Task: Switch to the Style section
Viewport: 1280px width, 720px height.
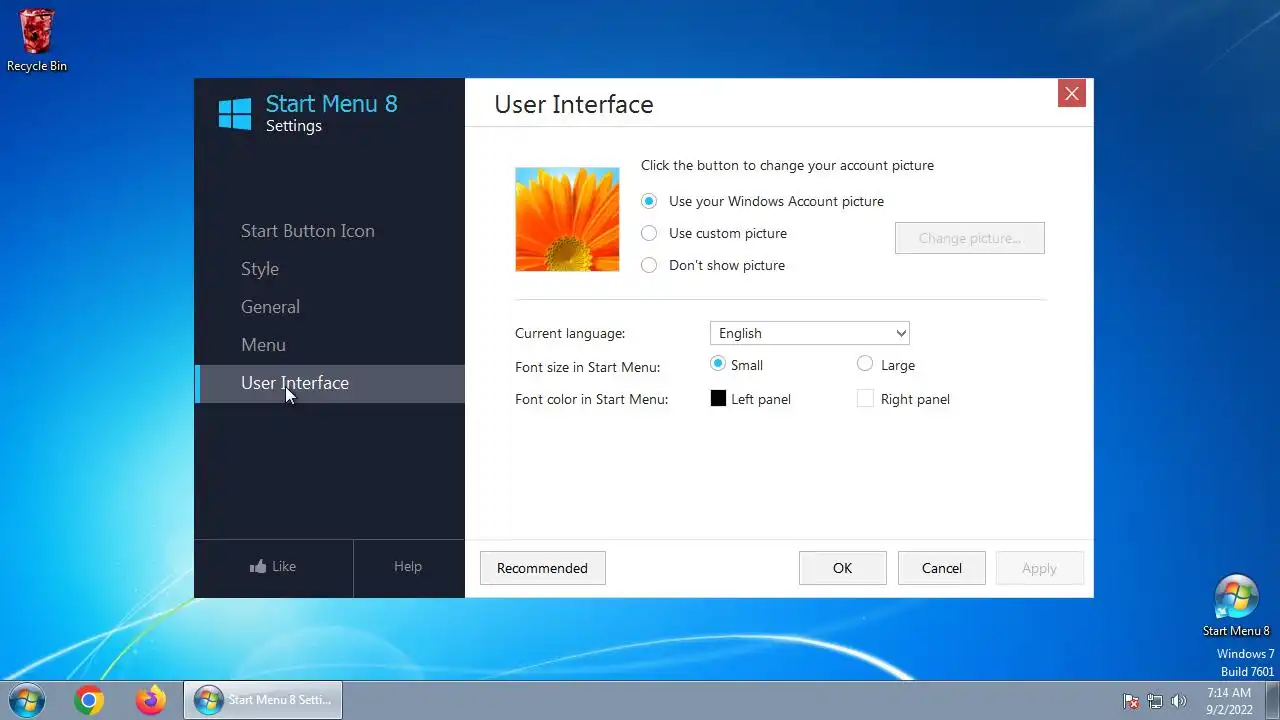Action: [260, 269]
